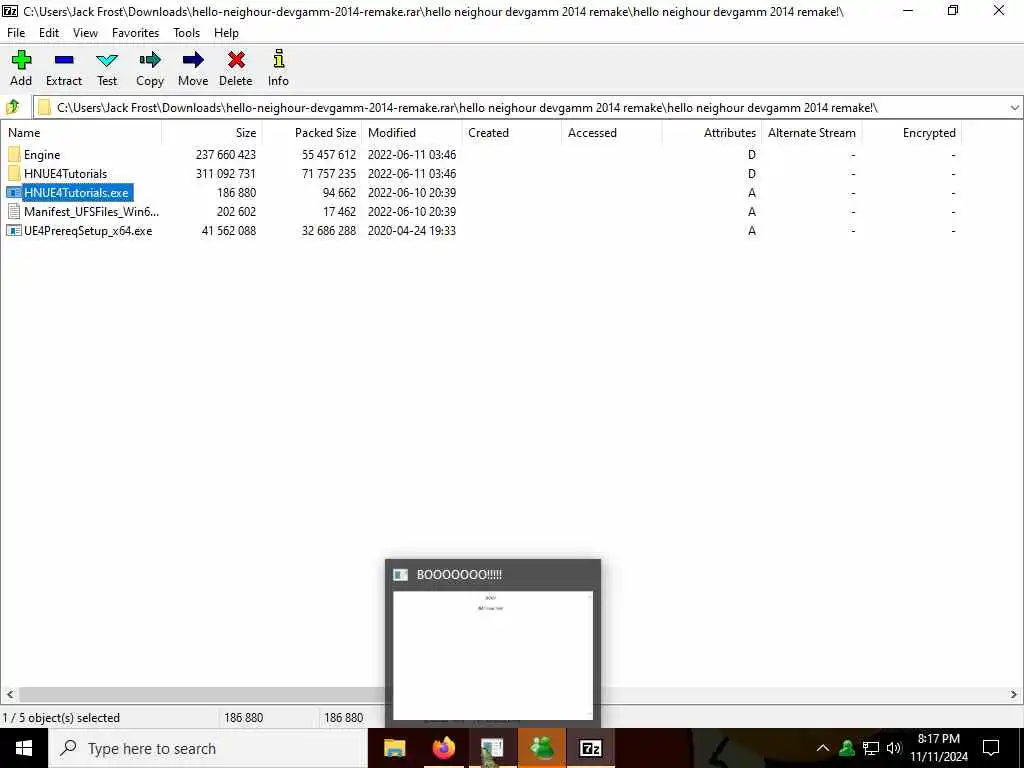Sort by the Name column header
The height and width of the screenshot is (768, 1024).
pos(81,133)
